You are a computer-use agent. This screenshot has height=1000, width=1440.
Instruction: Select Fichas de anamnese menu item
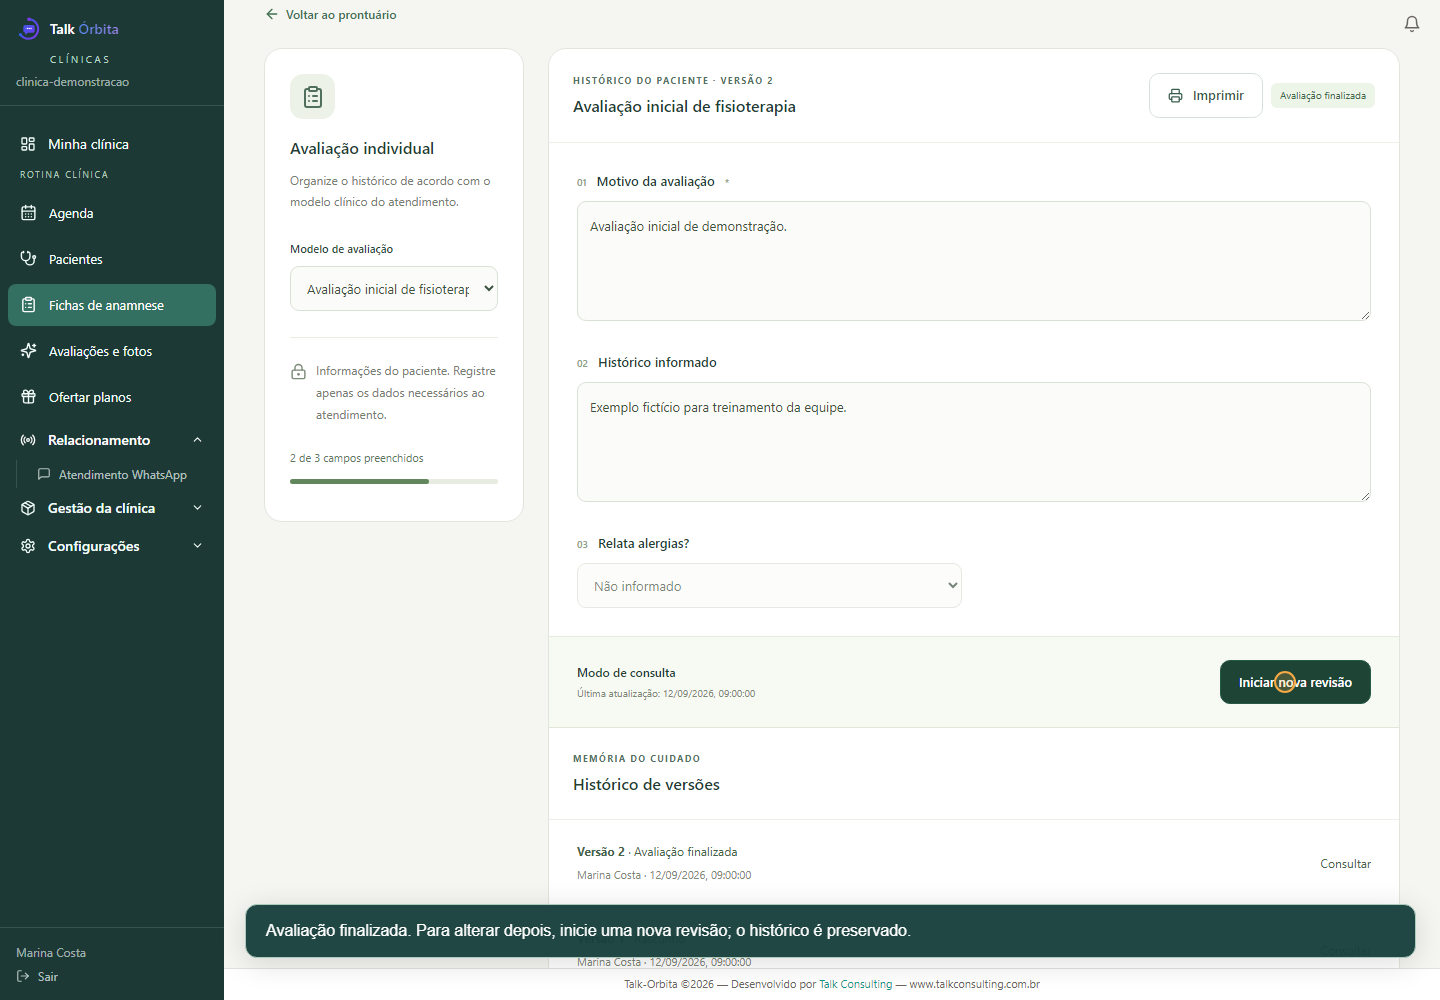click(112, 305)
